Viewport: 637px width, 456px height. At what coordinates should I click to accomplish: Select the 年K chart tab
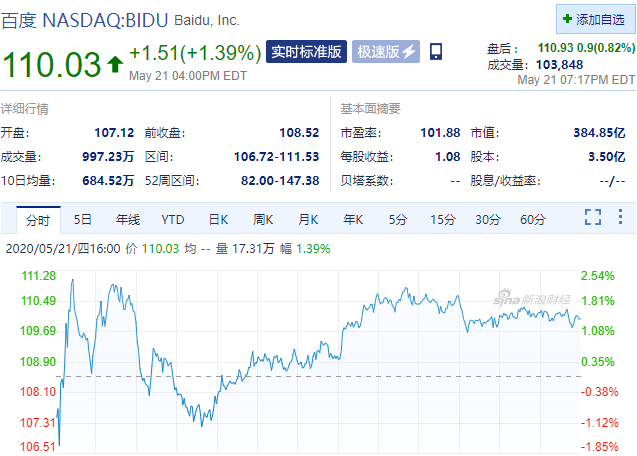pos(353,219)
